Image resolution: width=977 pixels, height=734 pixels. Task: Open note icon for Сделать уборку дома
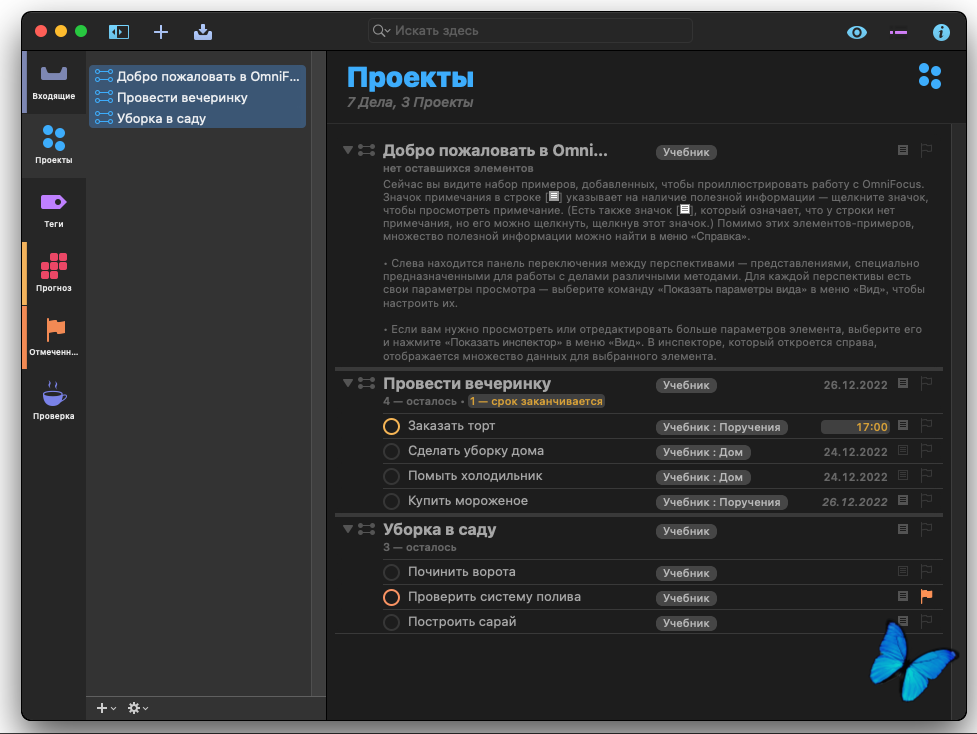[902, 450]
